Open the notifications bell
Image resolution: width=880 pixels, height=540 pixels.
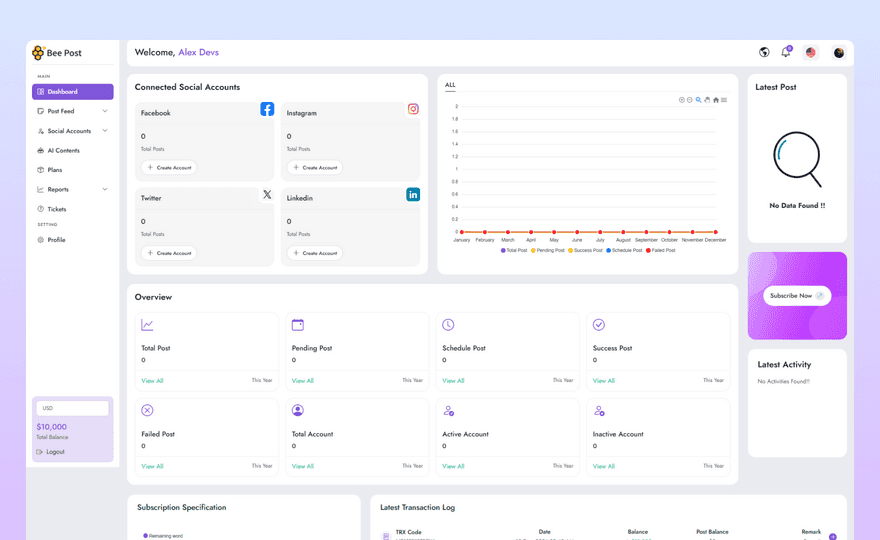coord(786,52)
